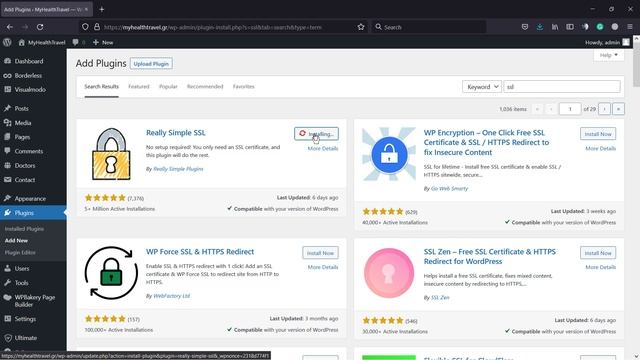Click the current page number field
Screen dimensions: 640x360
coord(570,109)
